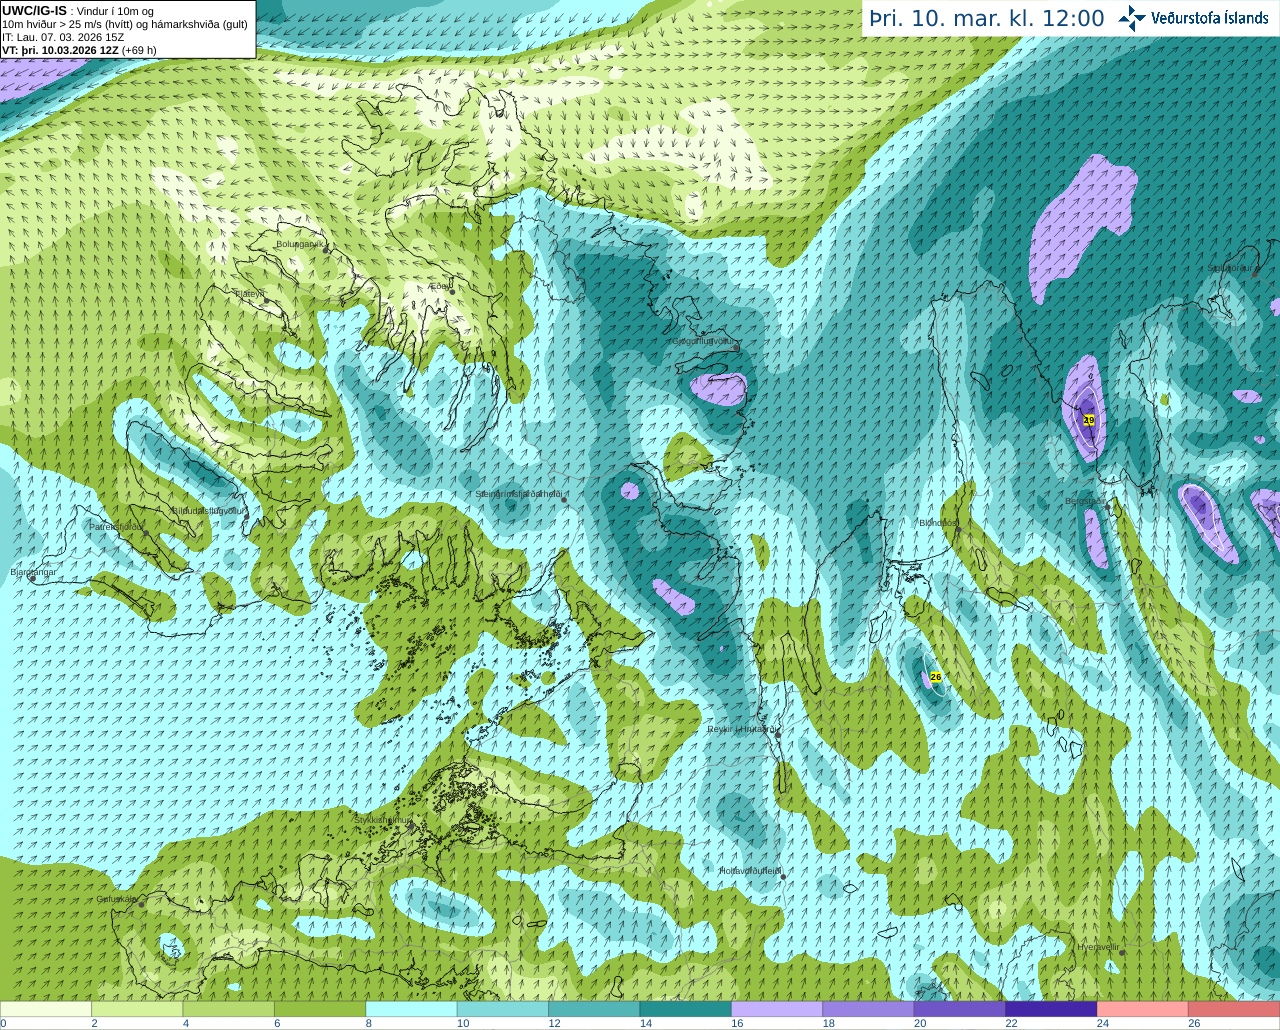The image size is (1280, 1030).
Task: Click the Hveravellir station label
Action: [x=1098, y=946]
